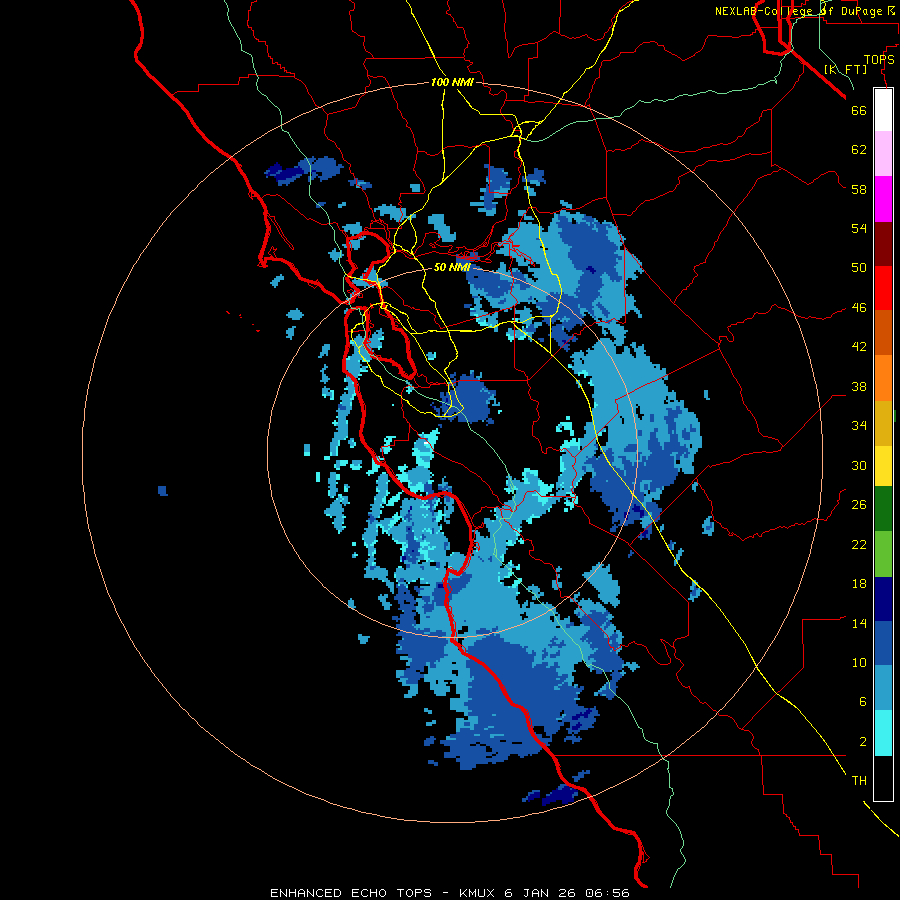
Task: Click the magenta legend swatch
Action: [883, 199]
